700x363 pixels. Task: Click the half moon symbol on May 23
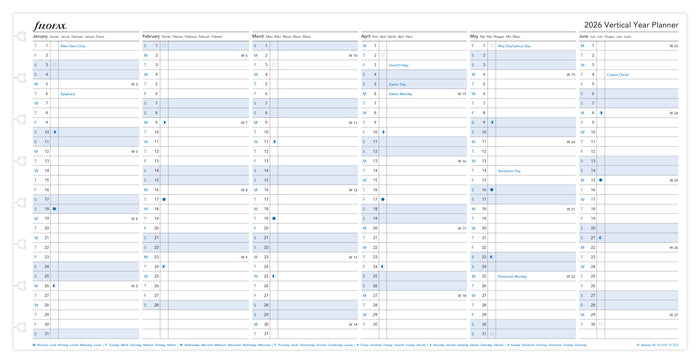tap(492, 257)
